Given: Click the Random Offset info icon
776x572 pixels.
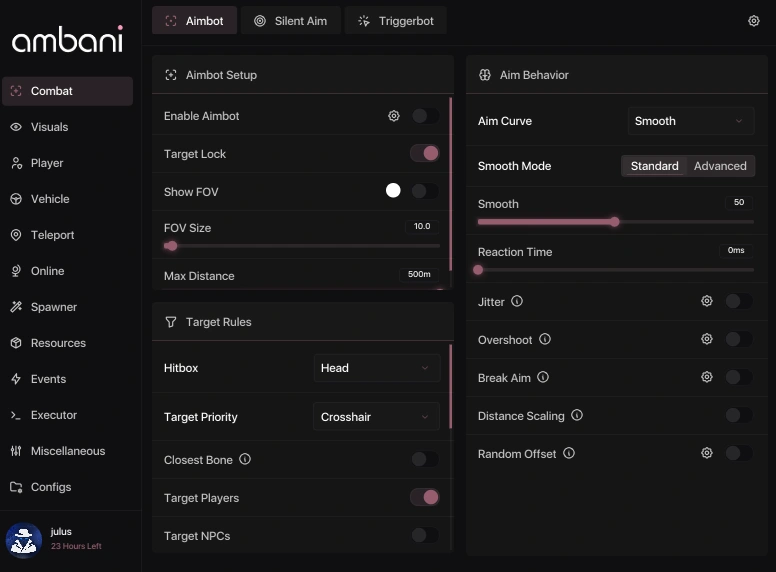Looking at the screenshot, I should coord(569,453).
